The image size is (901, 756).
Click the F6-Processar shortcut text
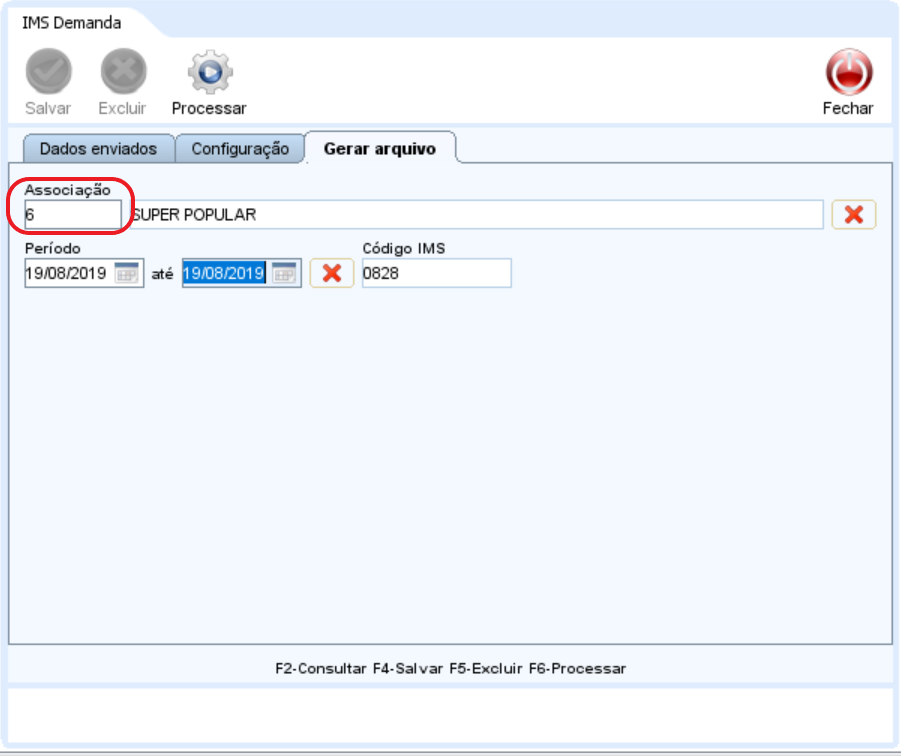tap(577, 668)
